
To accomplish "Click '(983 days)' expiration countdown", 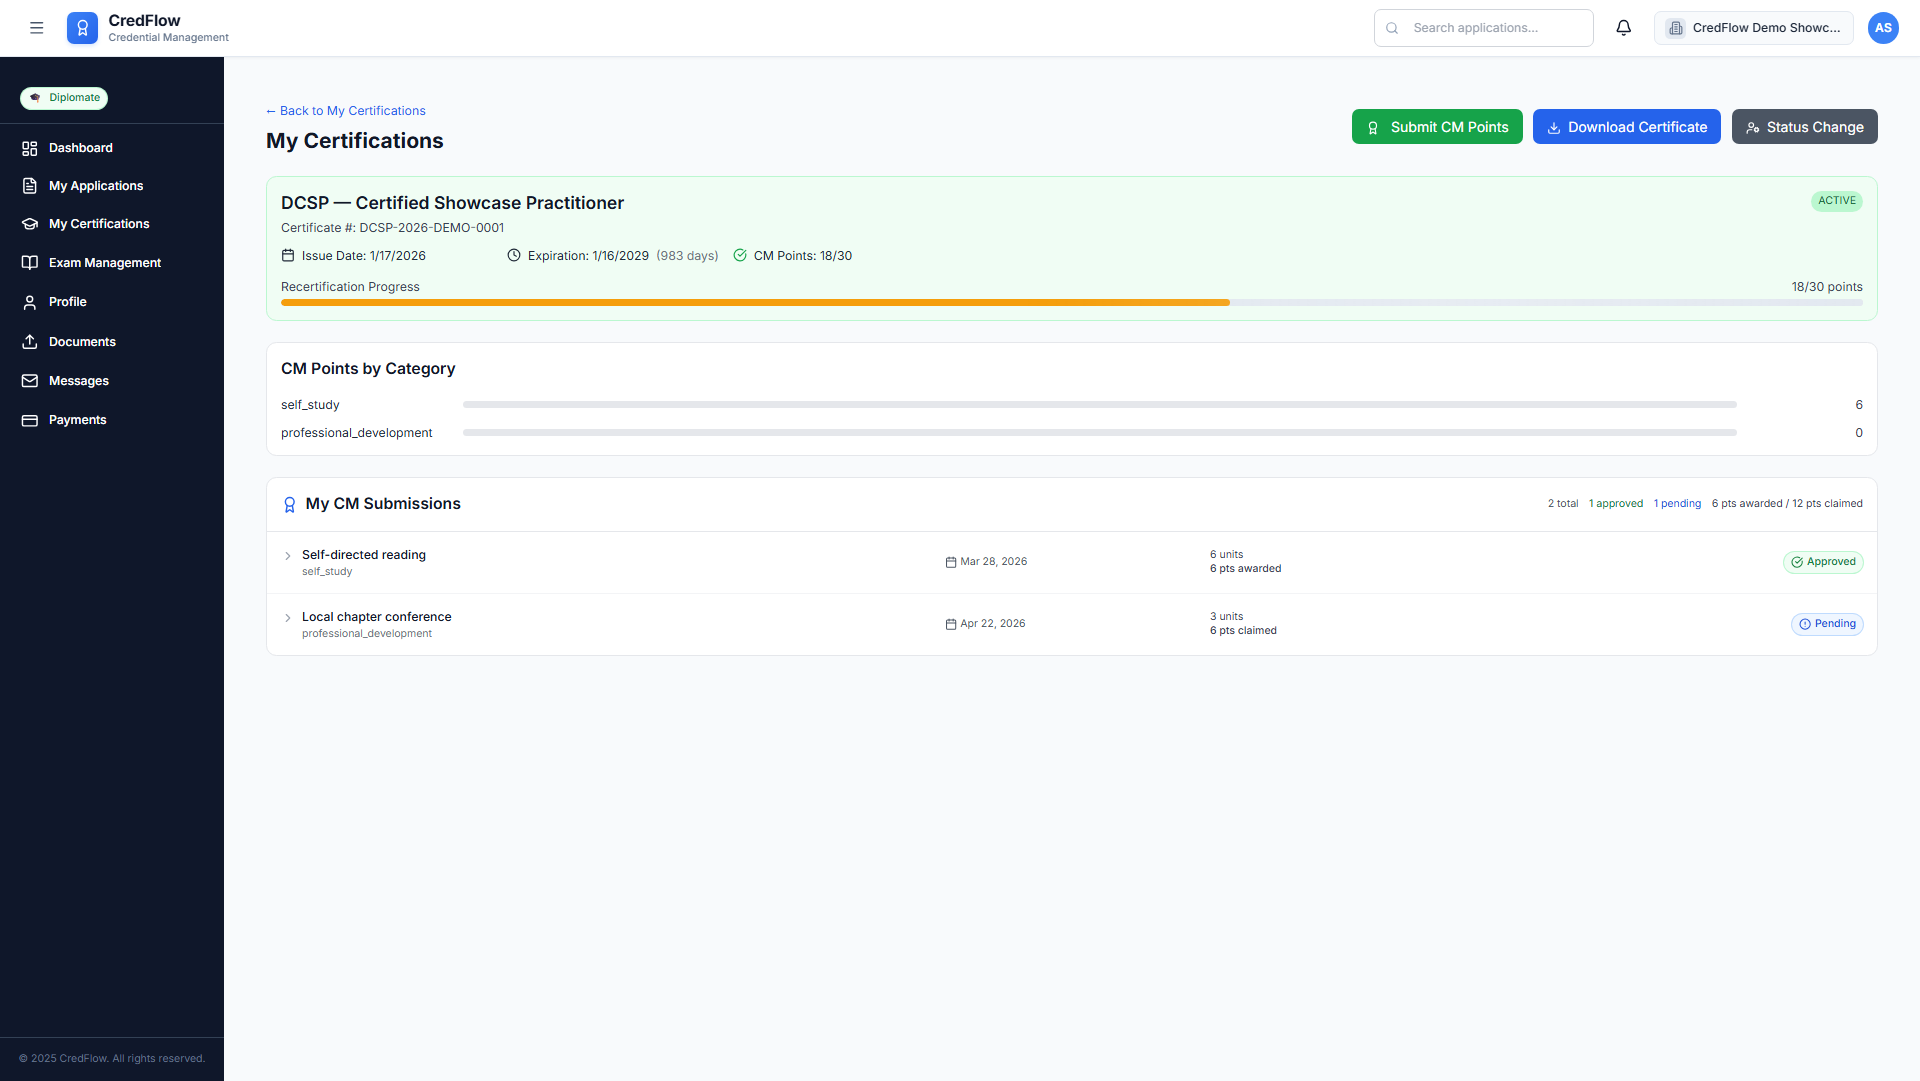I will (x=687, y=256).
